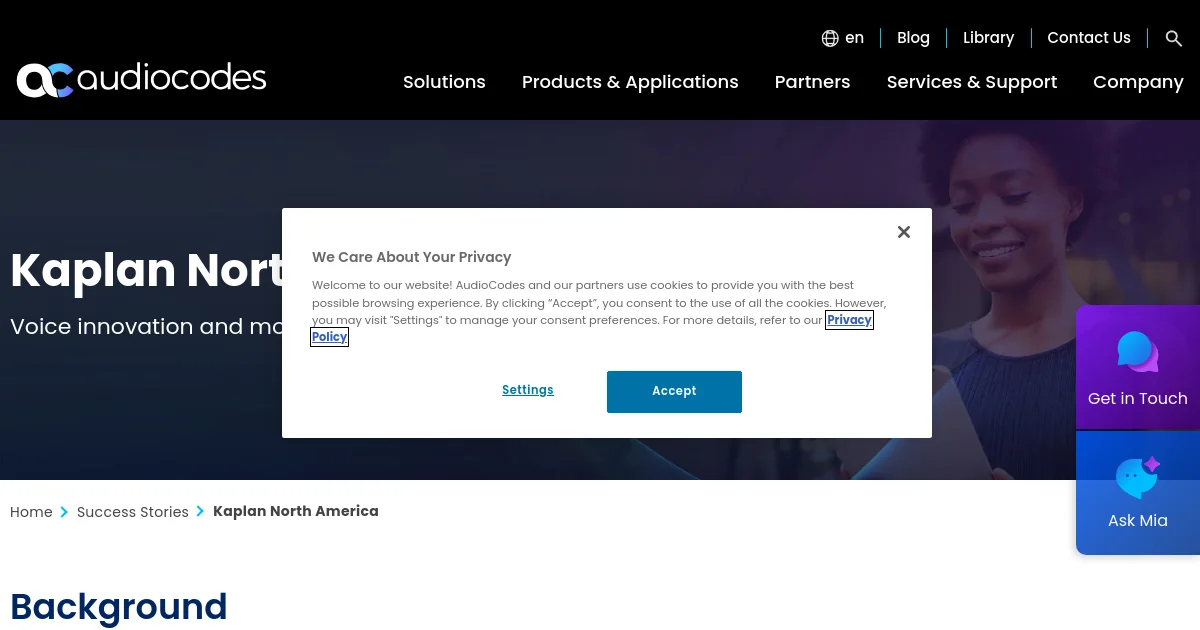Open the Privacy Policy link
1200x630 pixels.
click(849, 320)
